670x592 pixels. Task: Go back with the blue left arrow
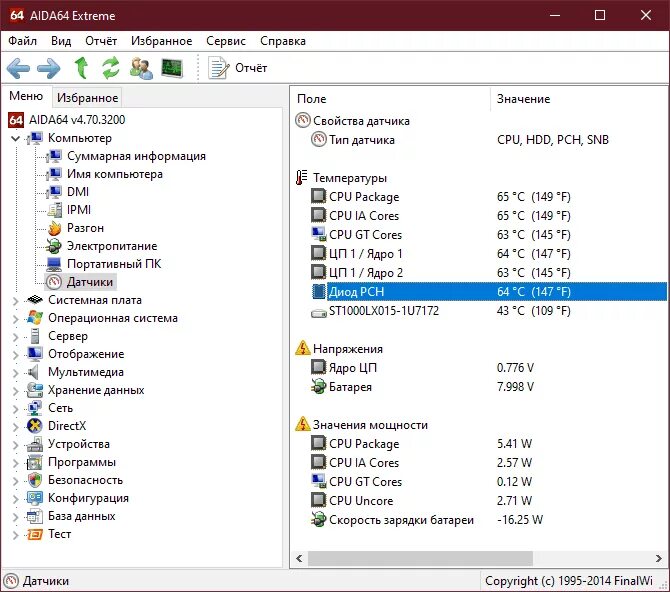[18, 68]
